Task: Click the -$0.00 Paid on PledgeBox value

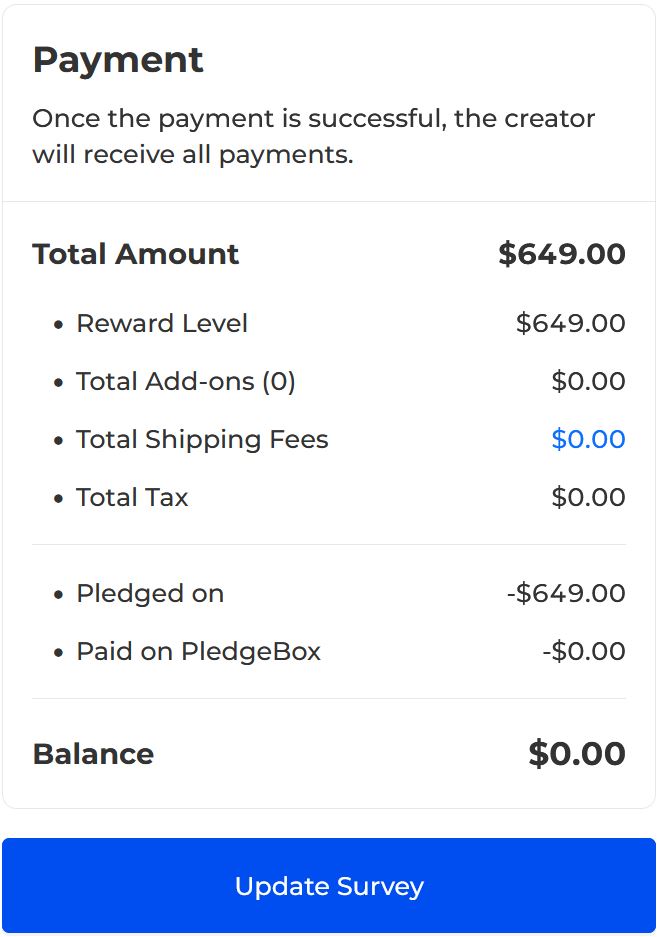Action: pos(584,651)
